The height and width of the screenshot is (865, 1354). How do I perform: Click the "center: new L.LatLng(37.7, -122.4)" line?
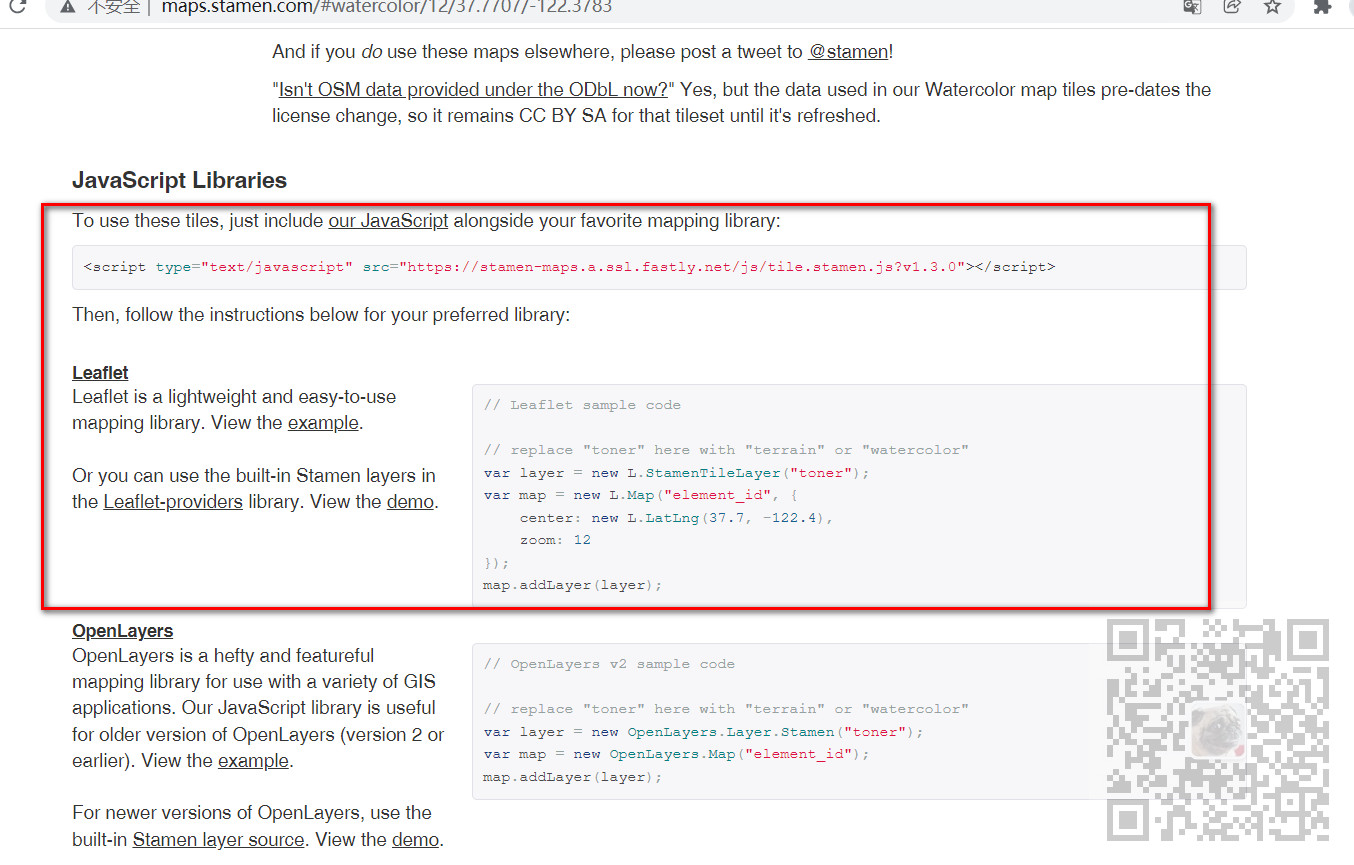coord(676,517)
